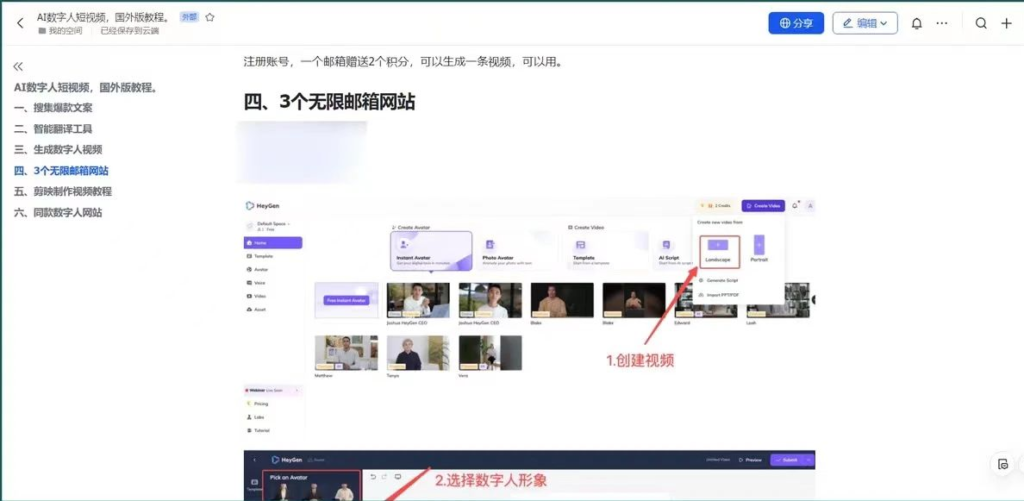Image resolution: width=1024 pixels, height=501 pixels.
Task: Select outline item 四、3个无限邮箱网站
Action: tap(61, 170)
